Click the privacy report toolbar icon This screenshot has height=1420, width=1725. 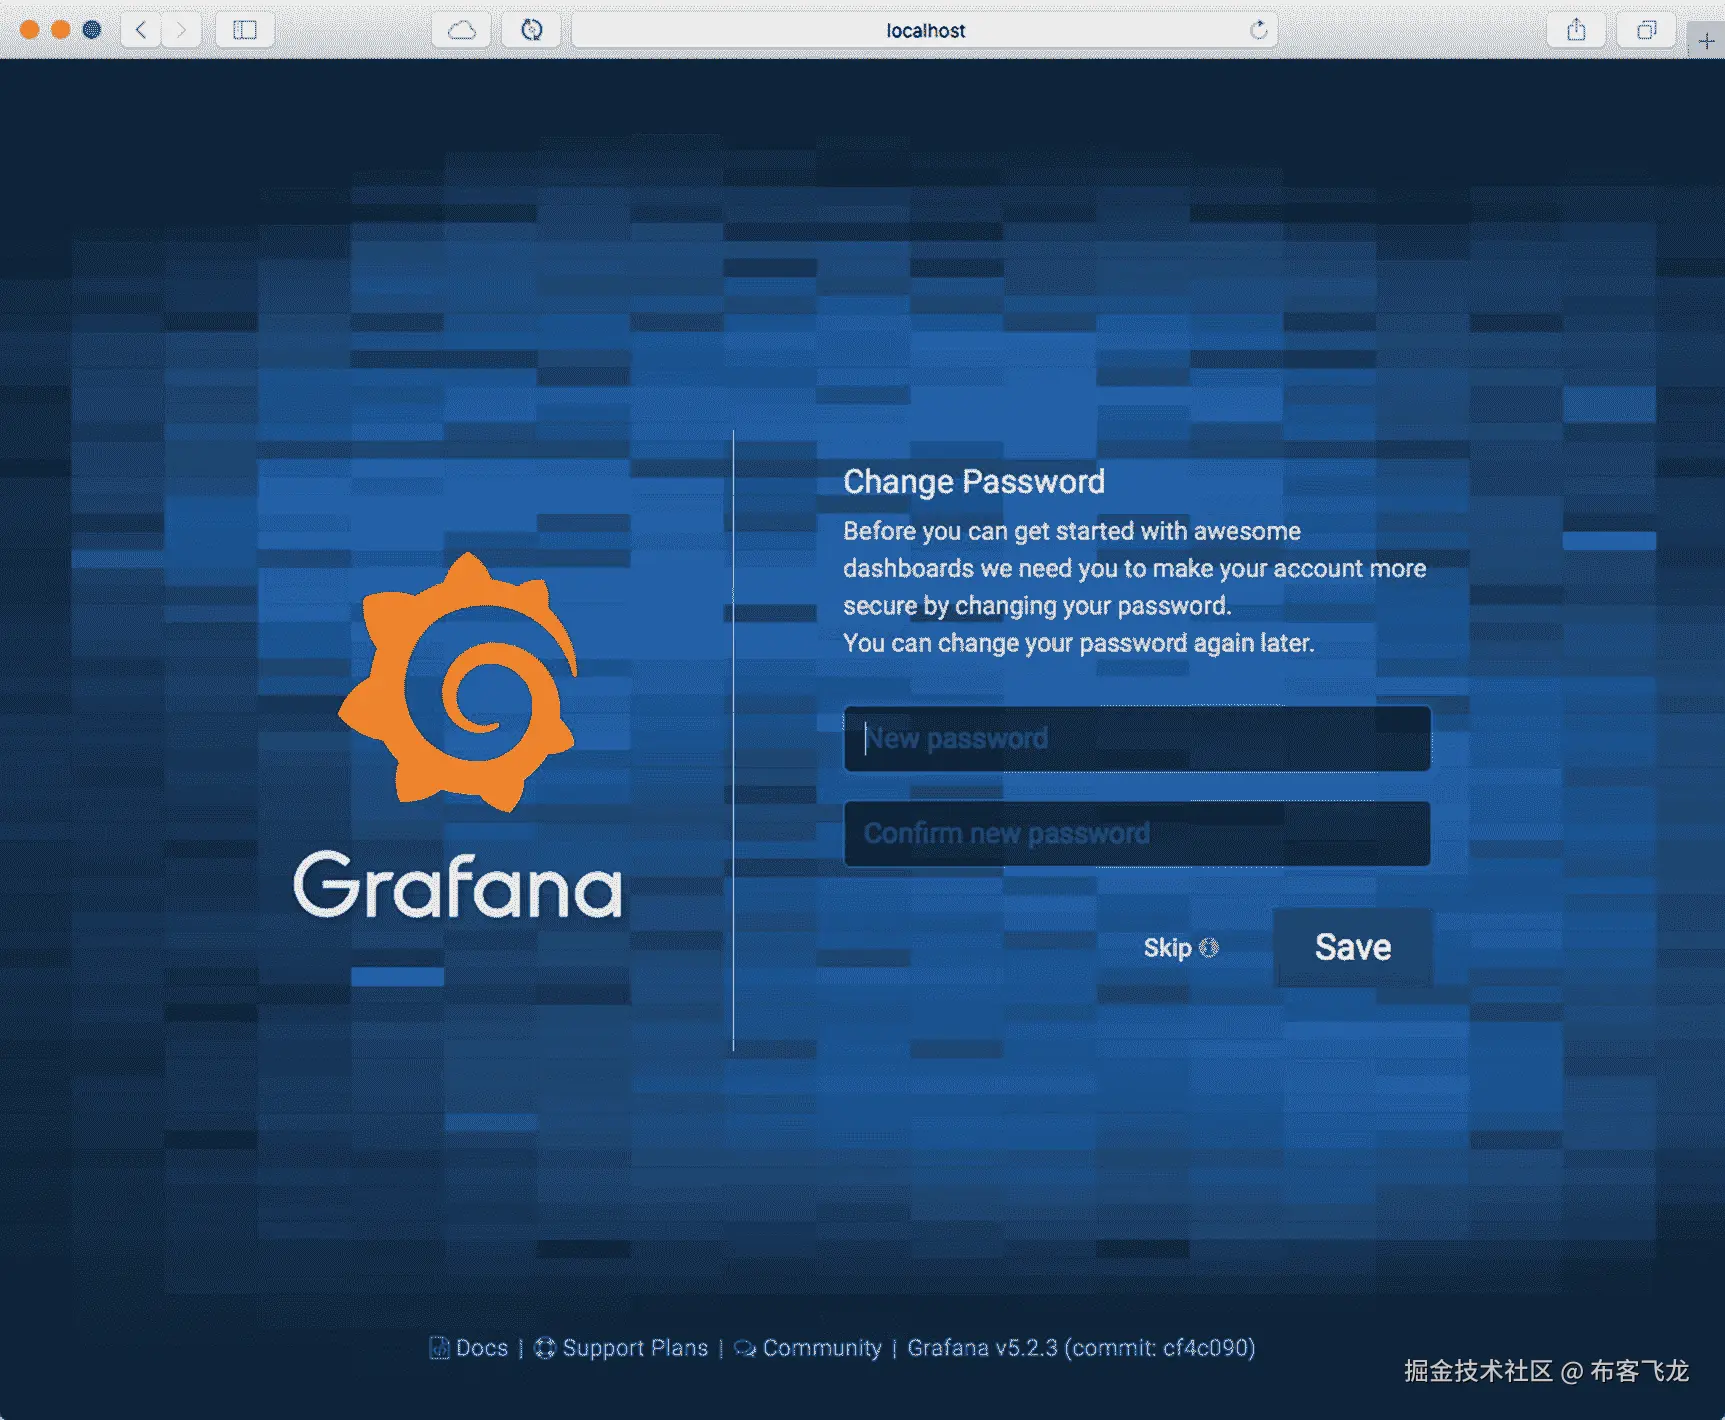[x=532, y=30]
